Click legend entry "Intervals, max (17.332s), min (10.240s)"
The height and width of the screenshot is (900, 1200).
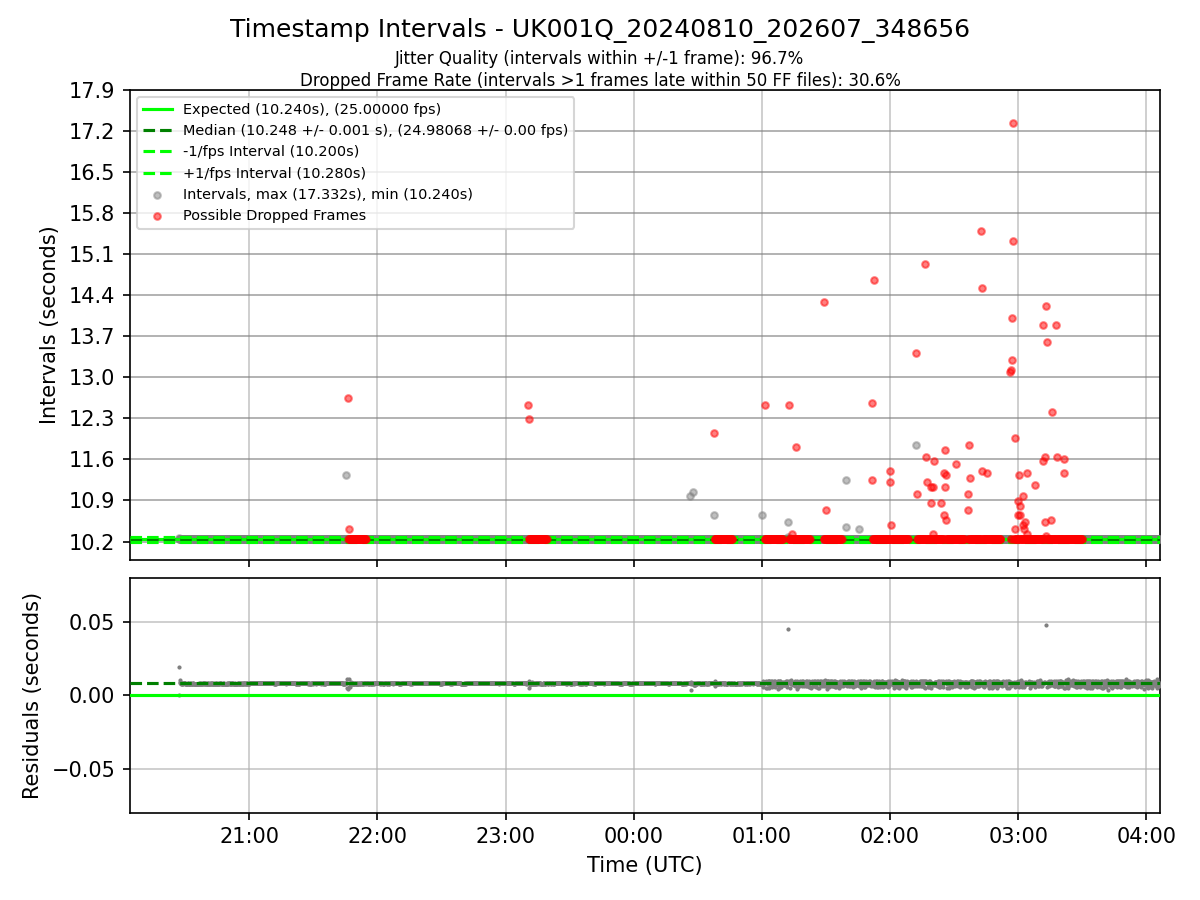coord(328,194)
